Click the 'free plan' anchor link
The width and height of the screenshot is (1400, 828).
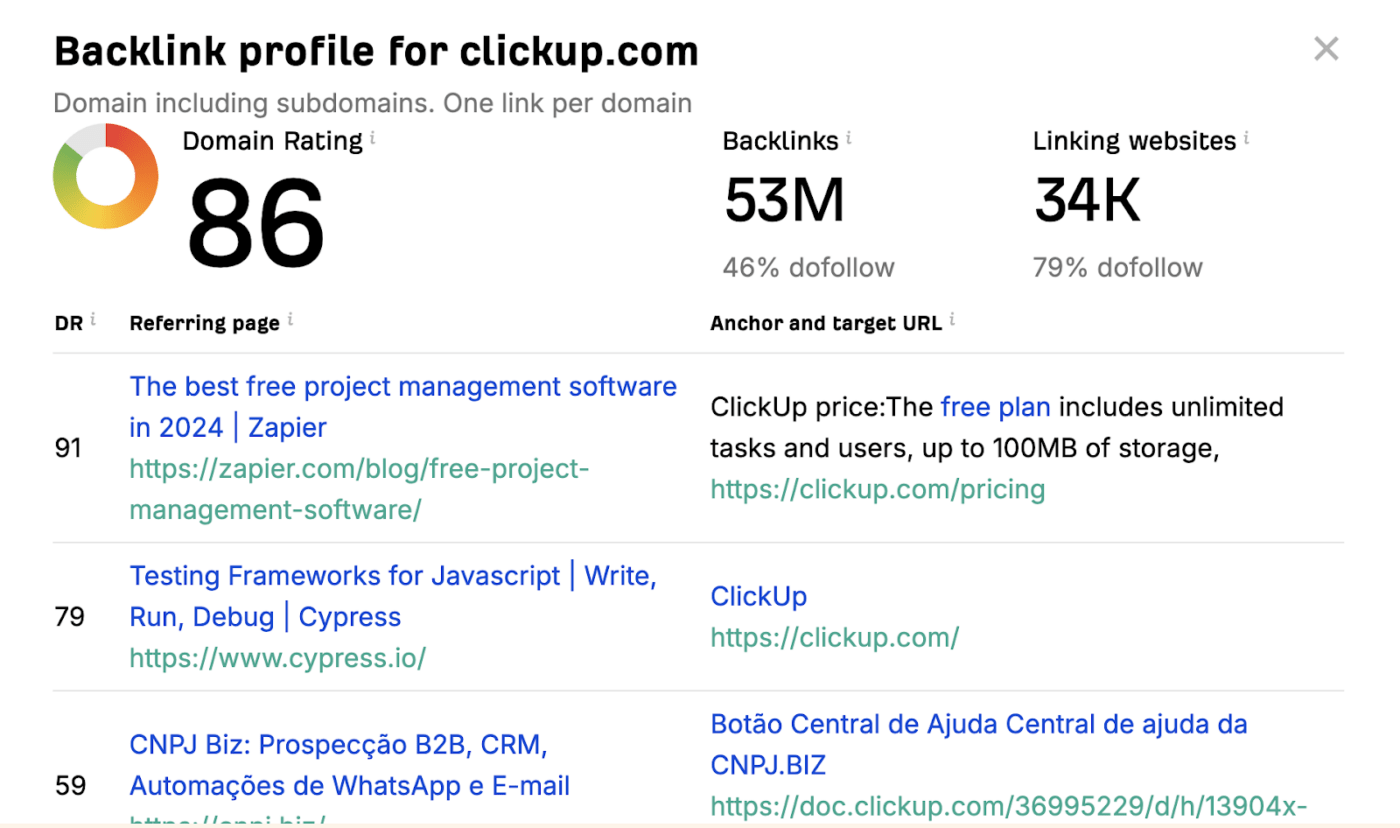[995, 407]
